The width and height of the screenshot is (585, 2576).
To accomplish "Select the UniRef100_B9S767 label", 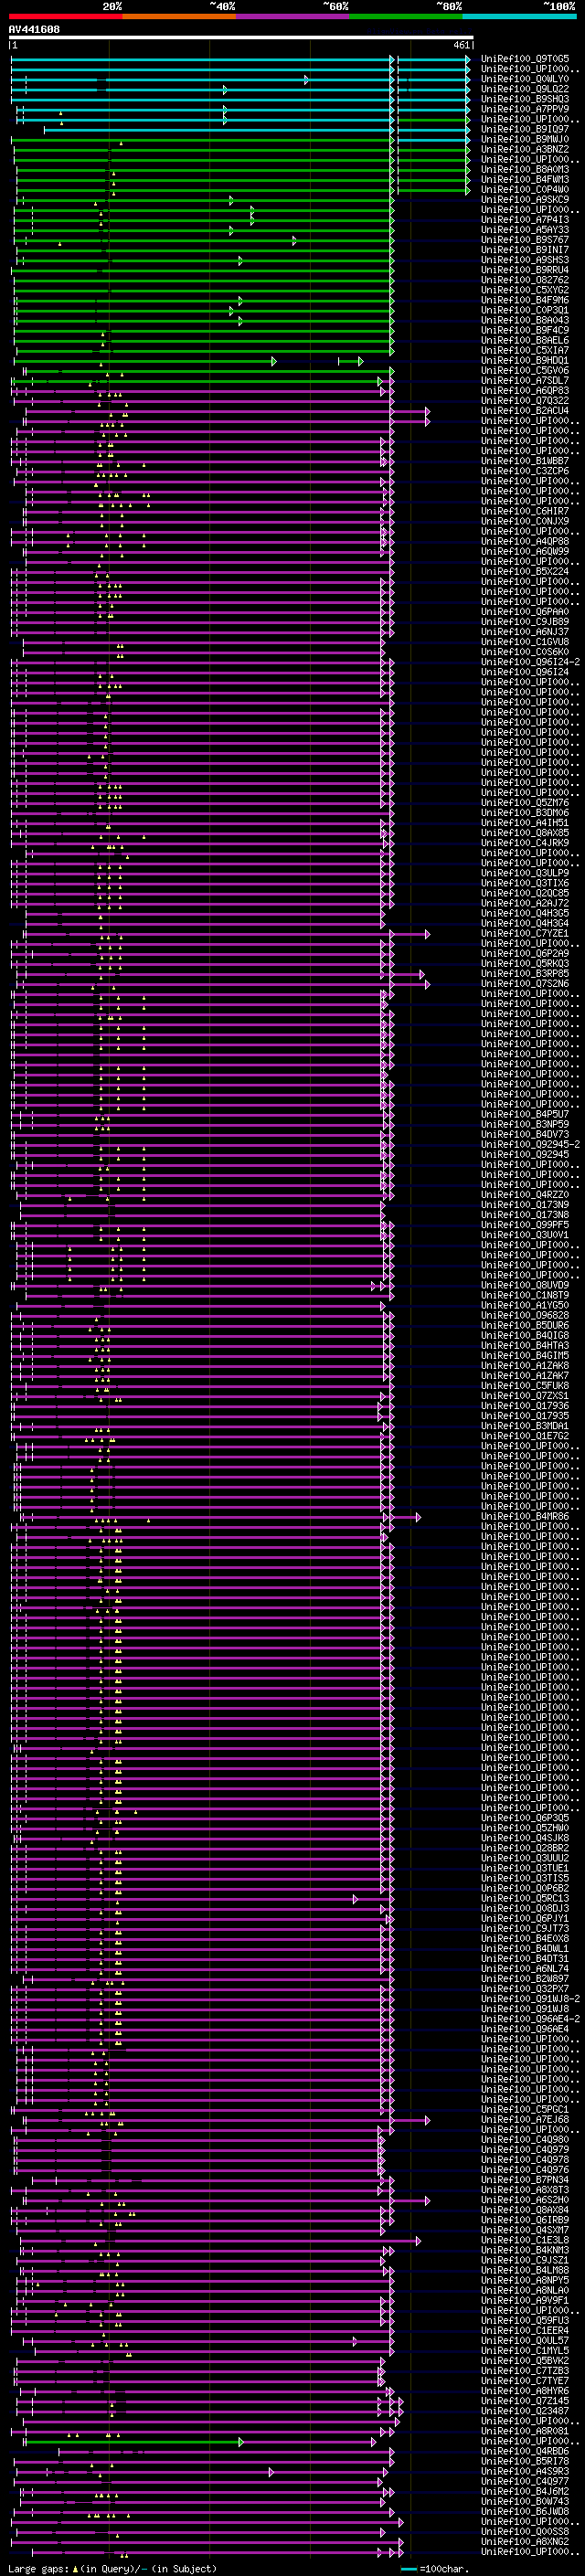I will [x=525, y=240].
